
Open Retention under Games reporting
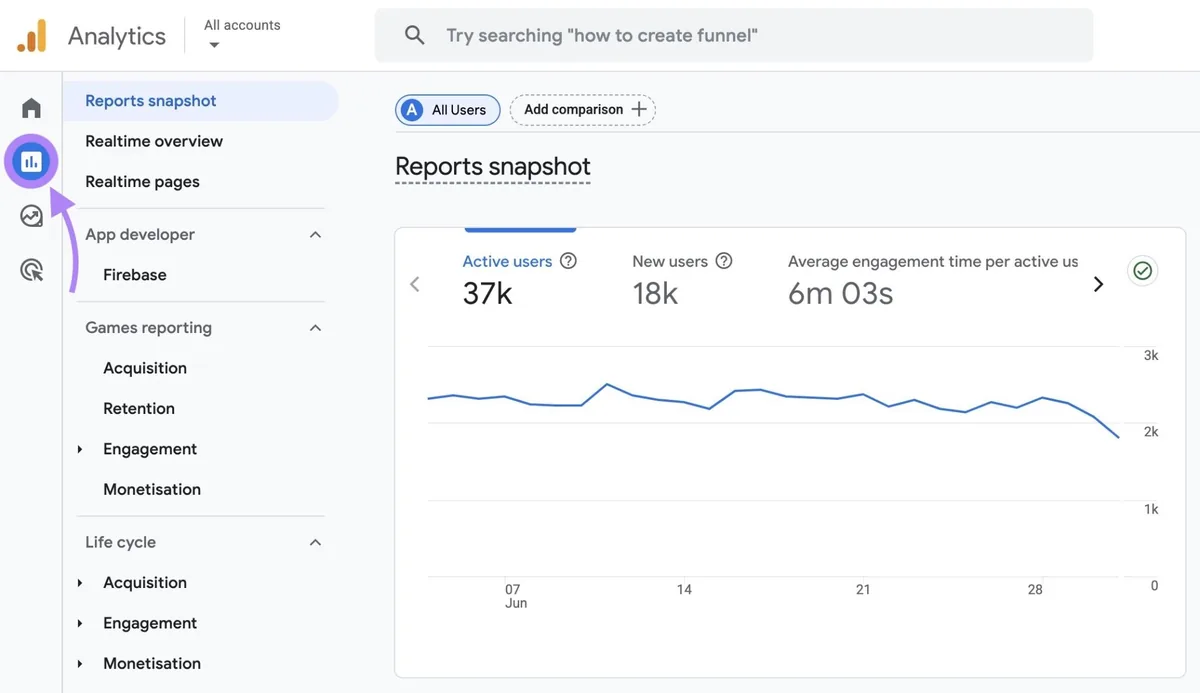(x=139, y=408)
